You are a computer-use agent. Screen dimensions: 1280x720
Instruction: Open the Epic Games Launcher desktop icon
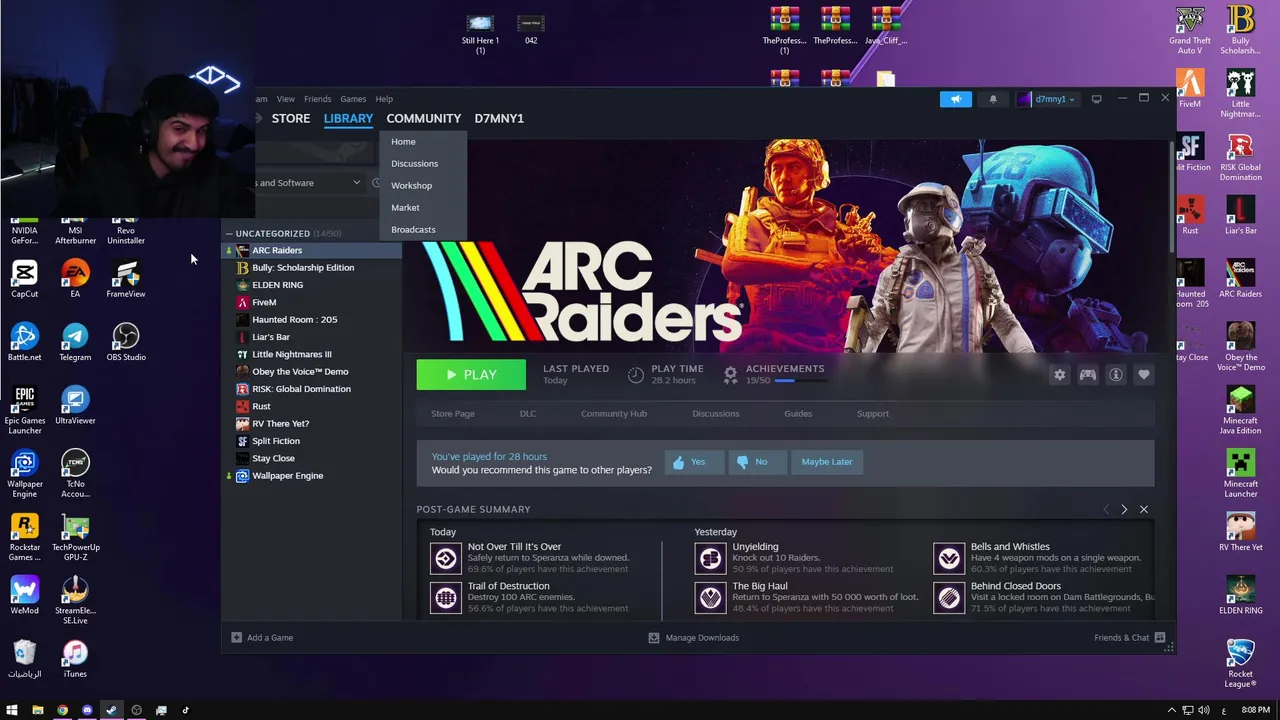pyautogui.click(x=25, y=411)
